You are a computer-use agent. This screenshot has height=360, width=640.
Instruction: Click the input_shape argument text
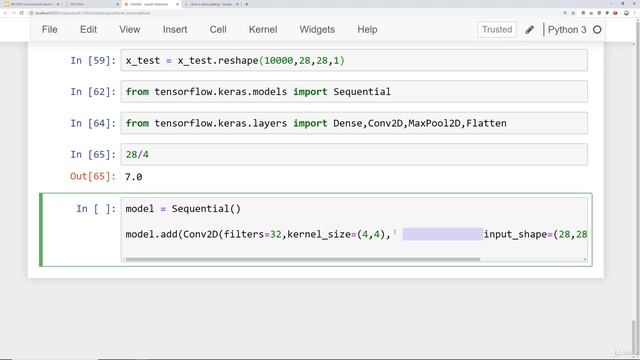pos(535,234)
